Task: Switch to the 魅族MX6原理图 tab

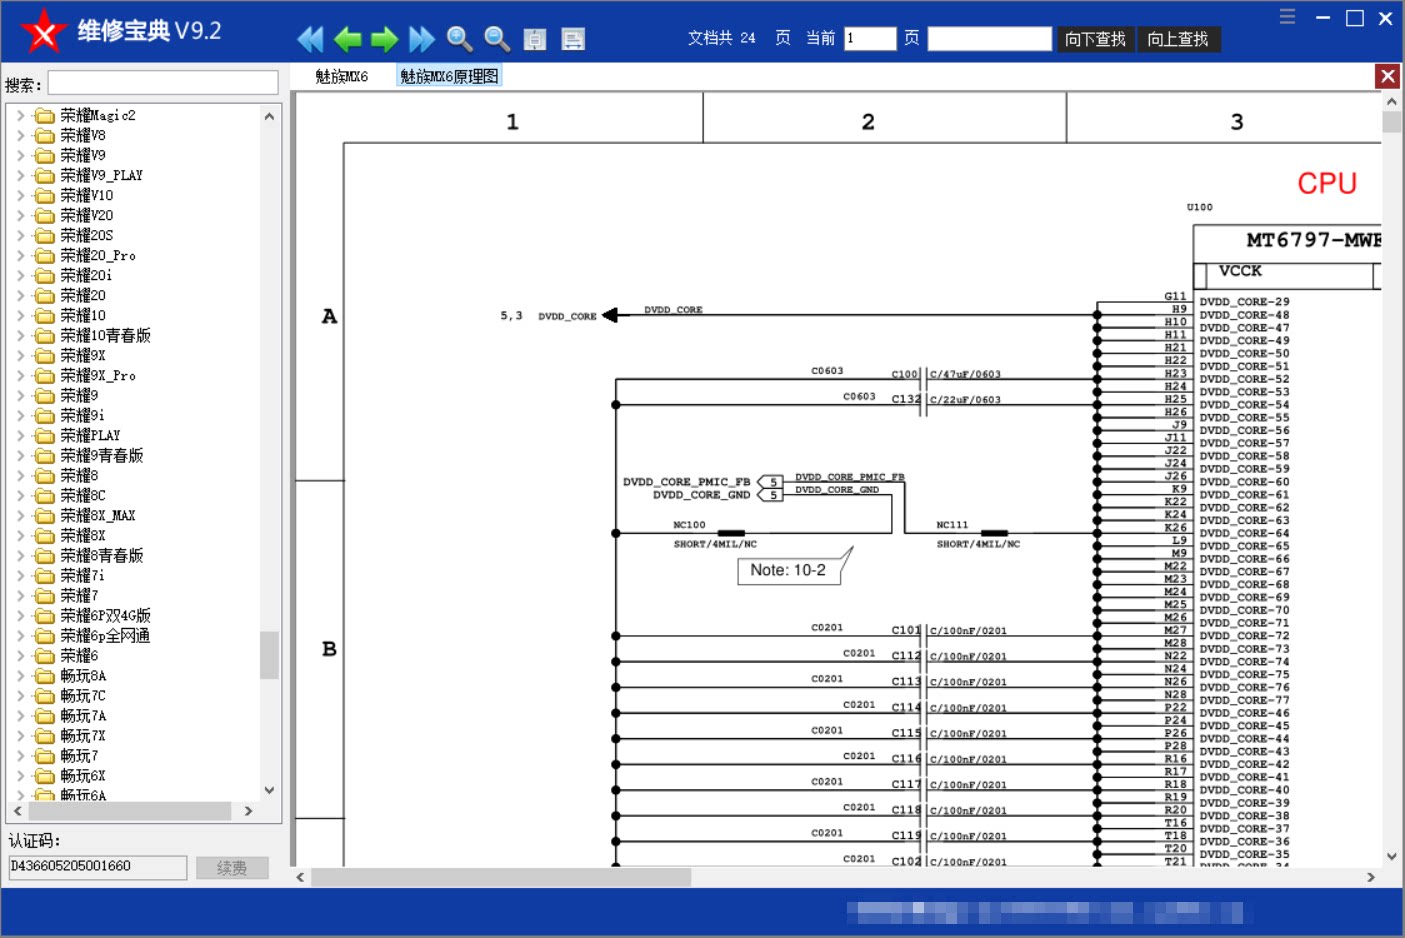Action: point(449,76)
